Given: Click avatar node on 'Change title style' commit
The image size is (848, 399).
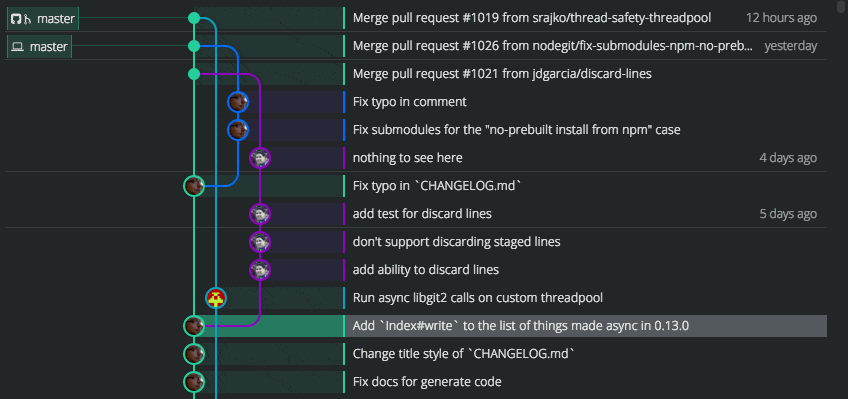Looking at the screenshot, I should 194,354.
